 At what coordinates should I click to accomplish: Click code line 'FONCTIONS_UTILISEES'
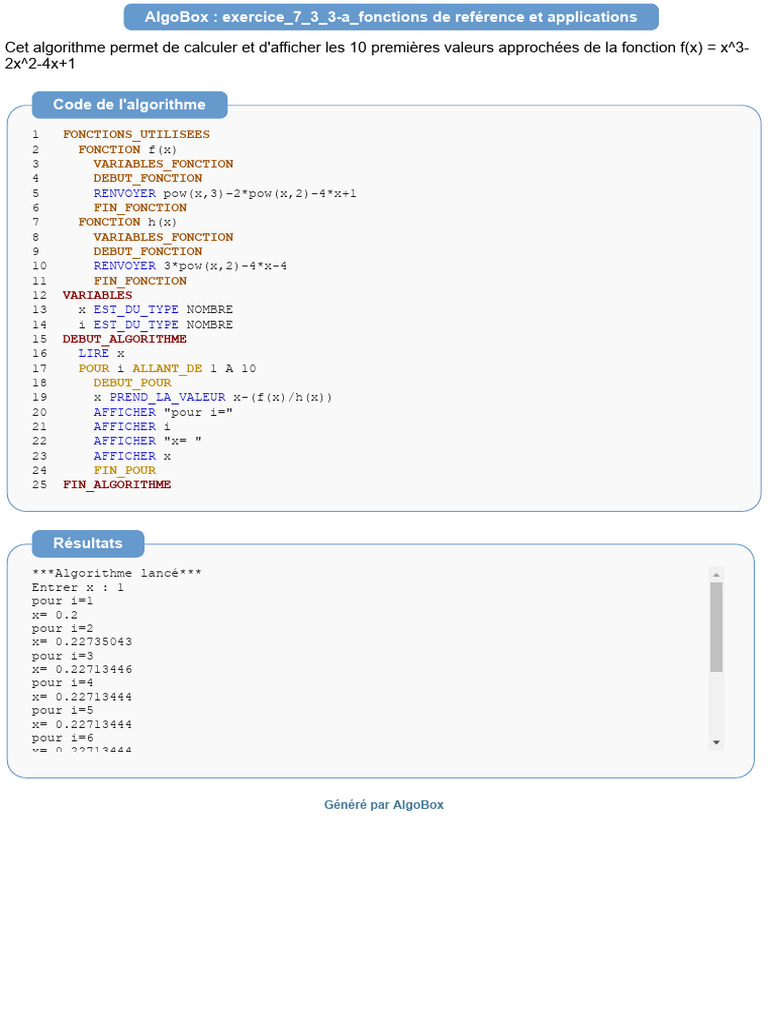136,135
